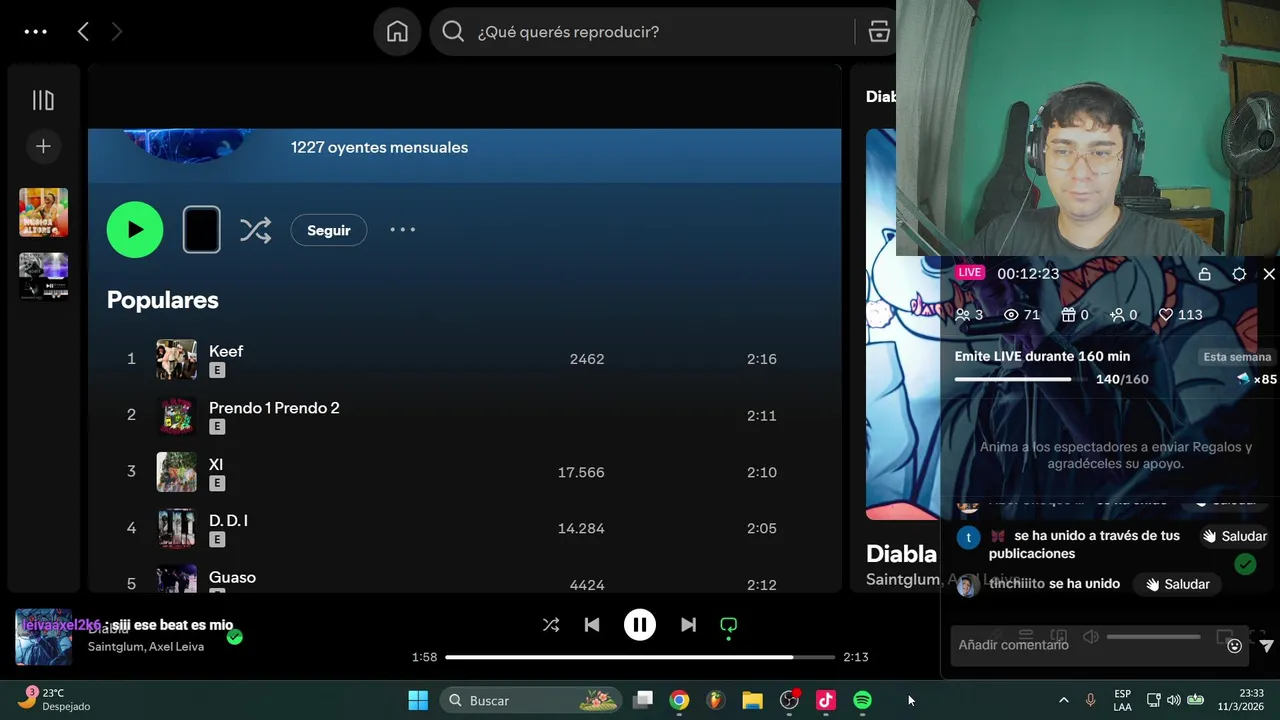Greet the user who joined via publicaciones
This screenshot has width=1280, height=720.
pos(1234,537)
